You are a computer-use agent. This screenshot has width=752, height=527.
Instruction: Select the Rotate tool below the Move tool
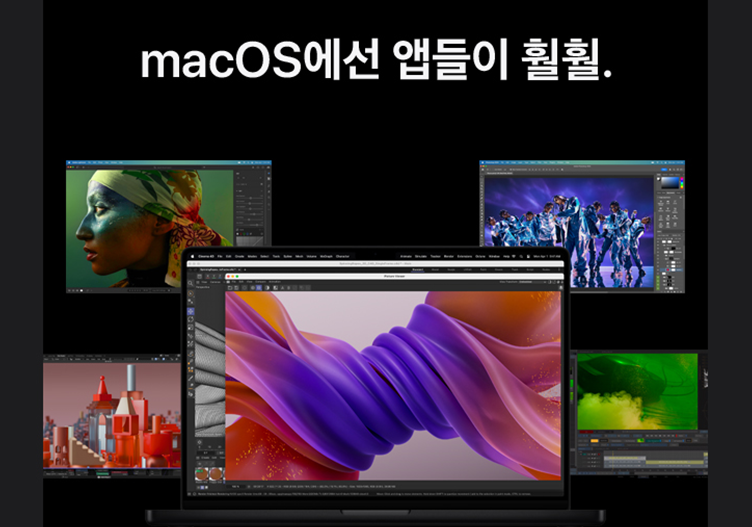pos(190,319)
